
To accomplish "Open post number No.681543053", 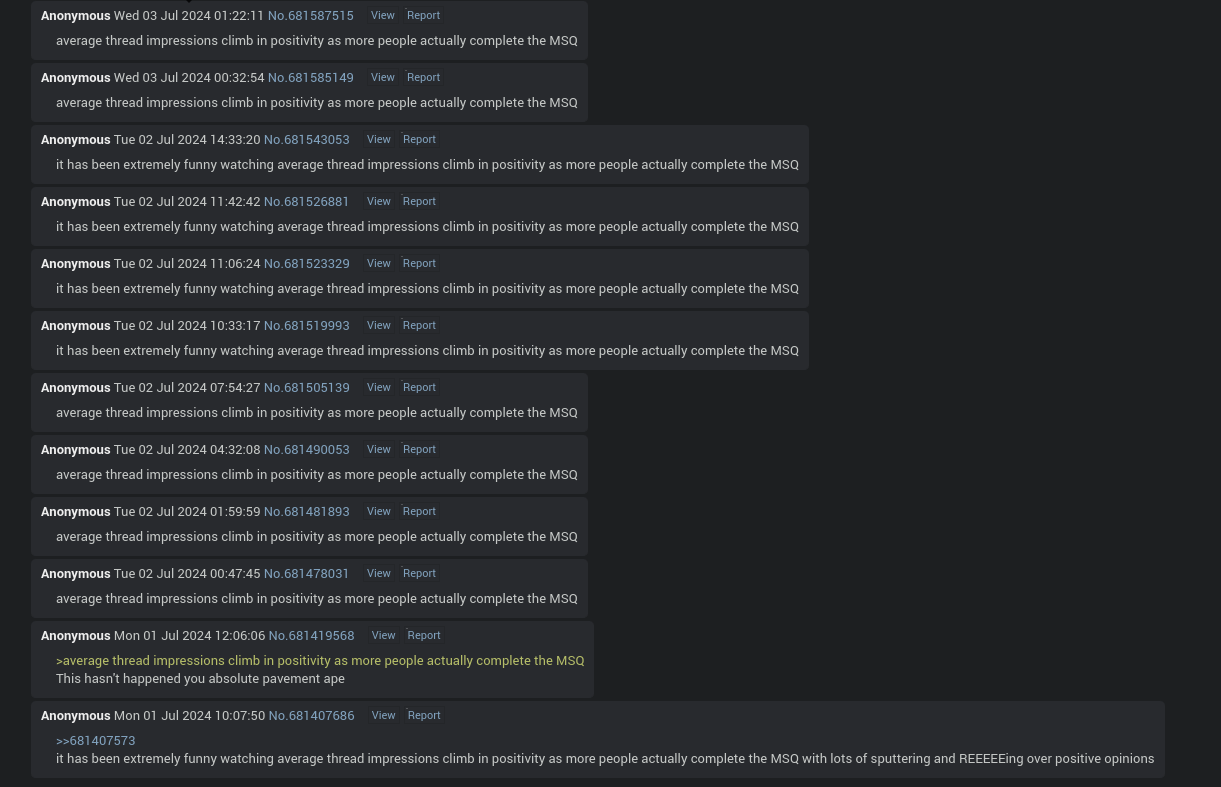I will (x=306, y=139).
